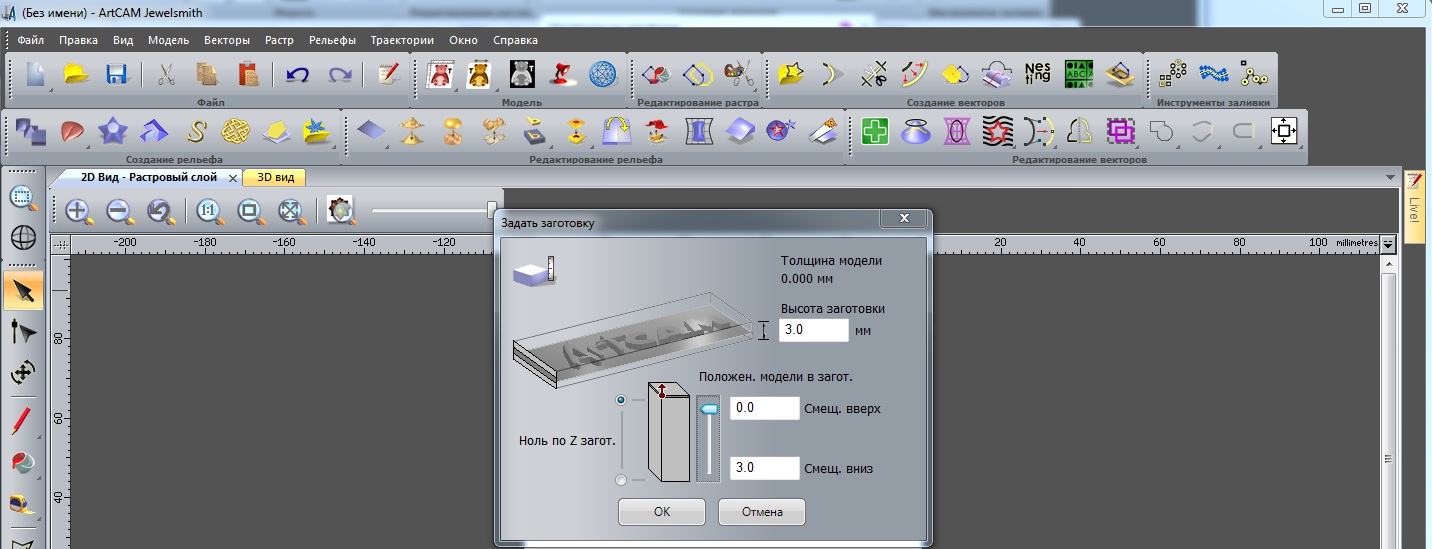Open the Nesting tool icon
This screenshot has height=549, width=1432.
tap(1037, 74)
